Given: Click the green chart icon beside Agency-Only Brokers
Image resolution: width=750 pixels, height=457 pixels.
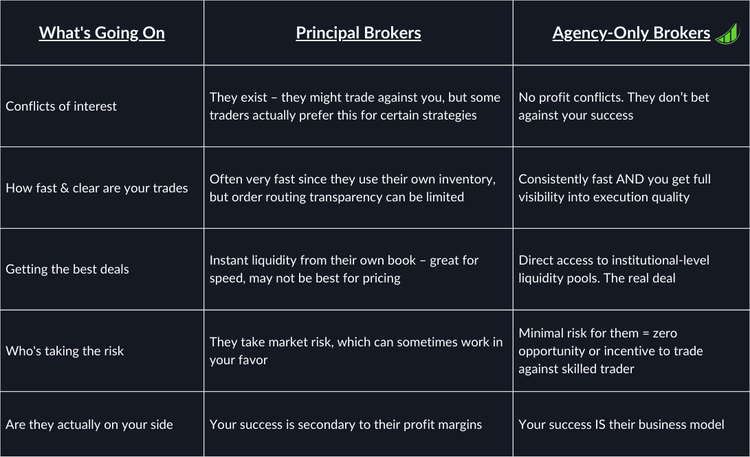Looking at the screenshot, I should click(x=725, y=33).
